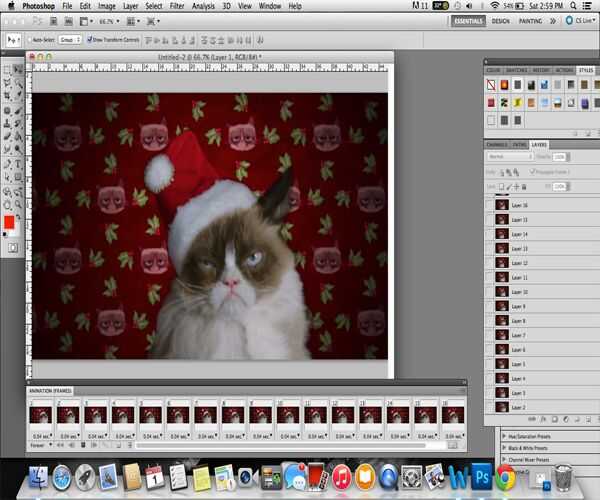Play the frame animation
Viewport: 600px width, 500px height.
click(83, 445)
